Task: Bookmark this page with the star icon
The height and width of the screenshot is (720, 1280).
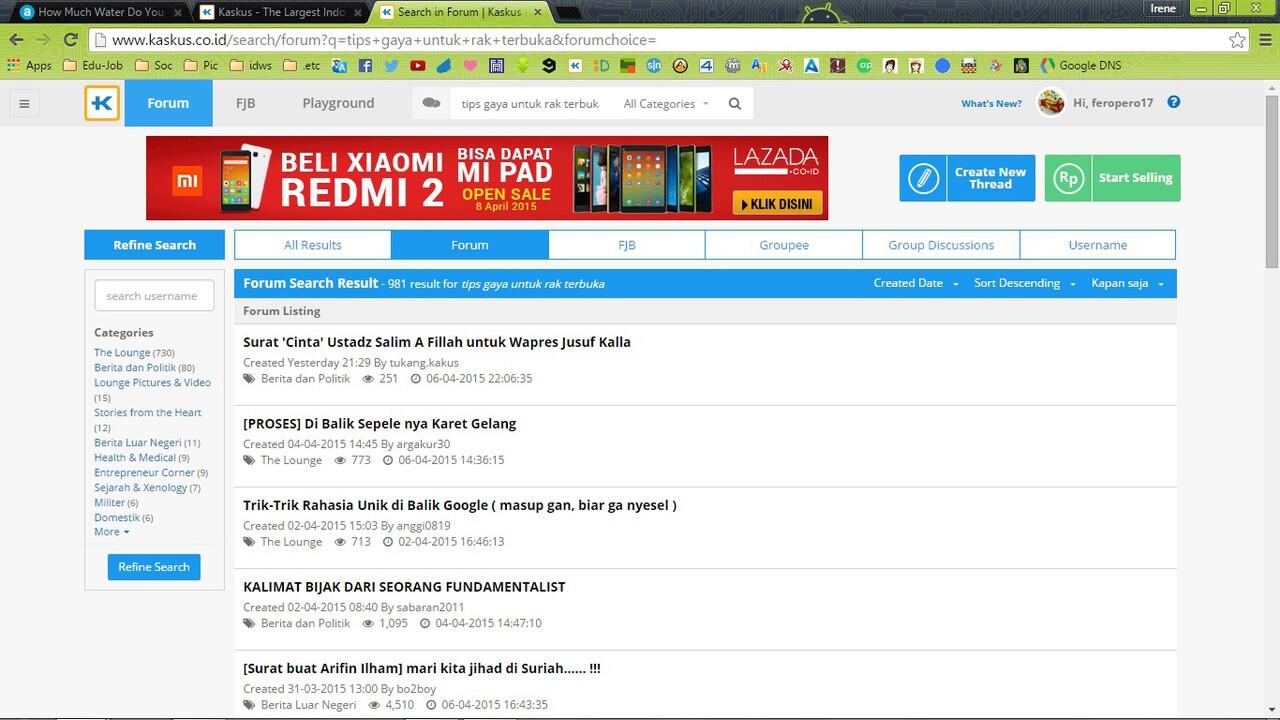Action: point(1238,40)
